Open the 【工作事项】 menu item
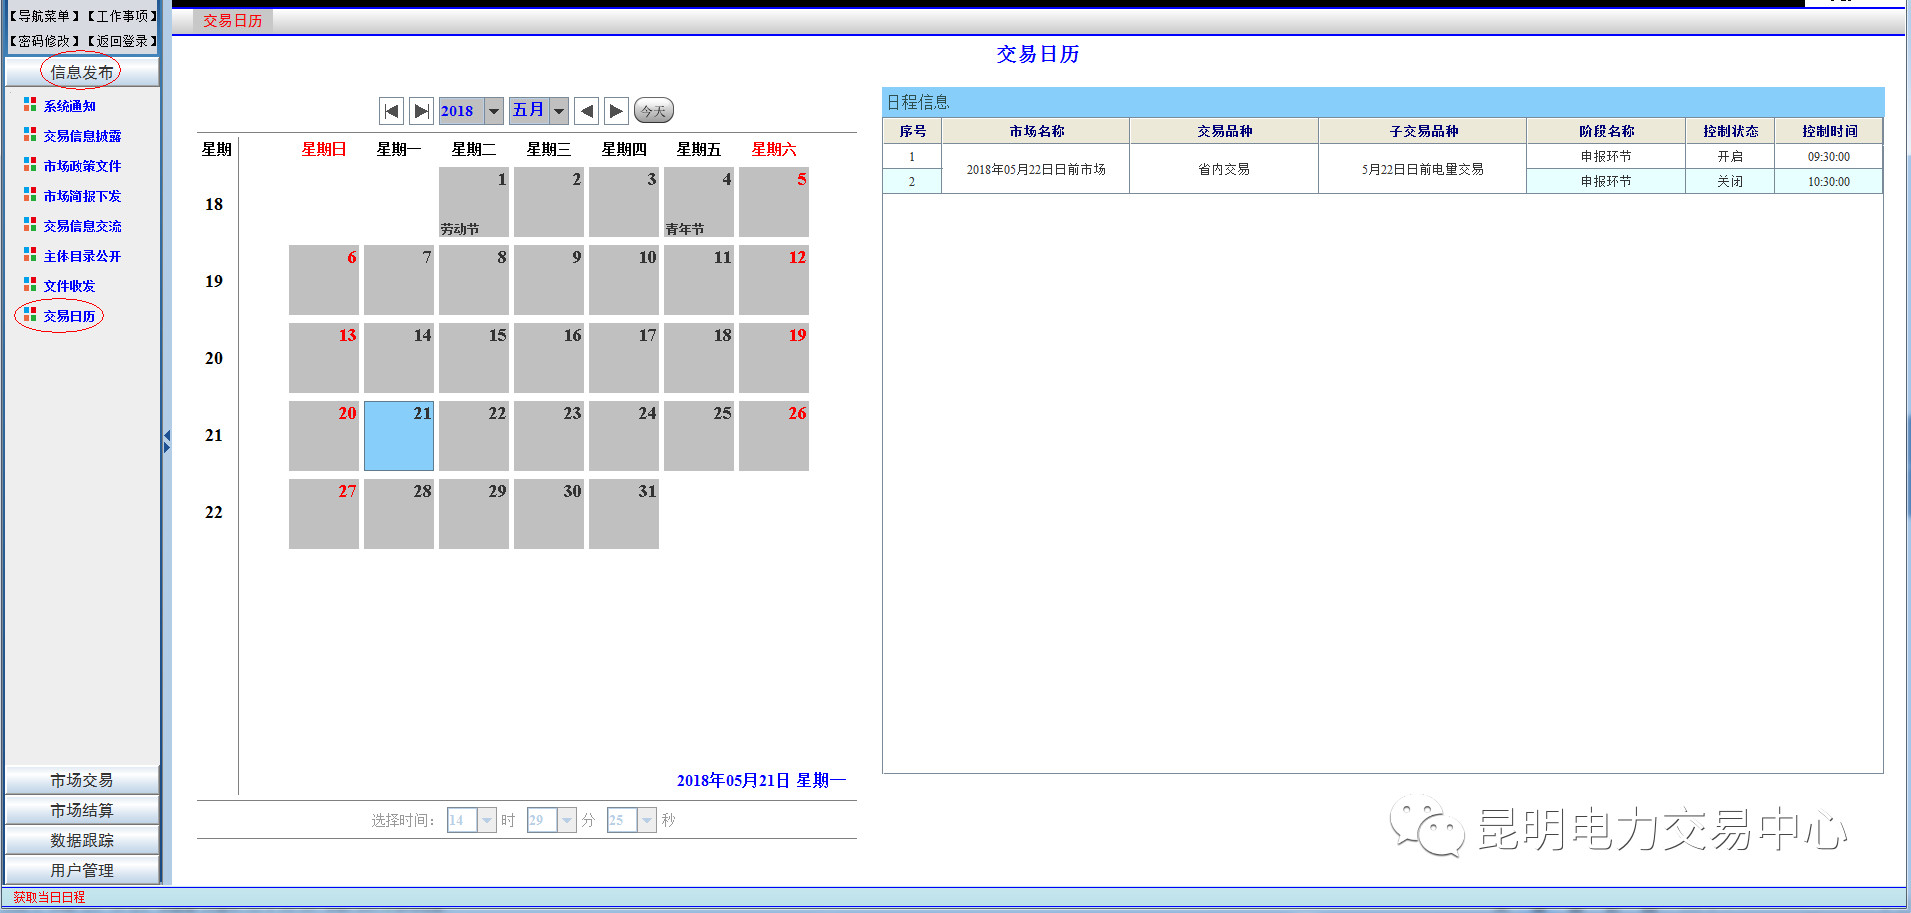Screen dimensions: 1911x913 pos(122,16)
